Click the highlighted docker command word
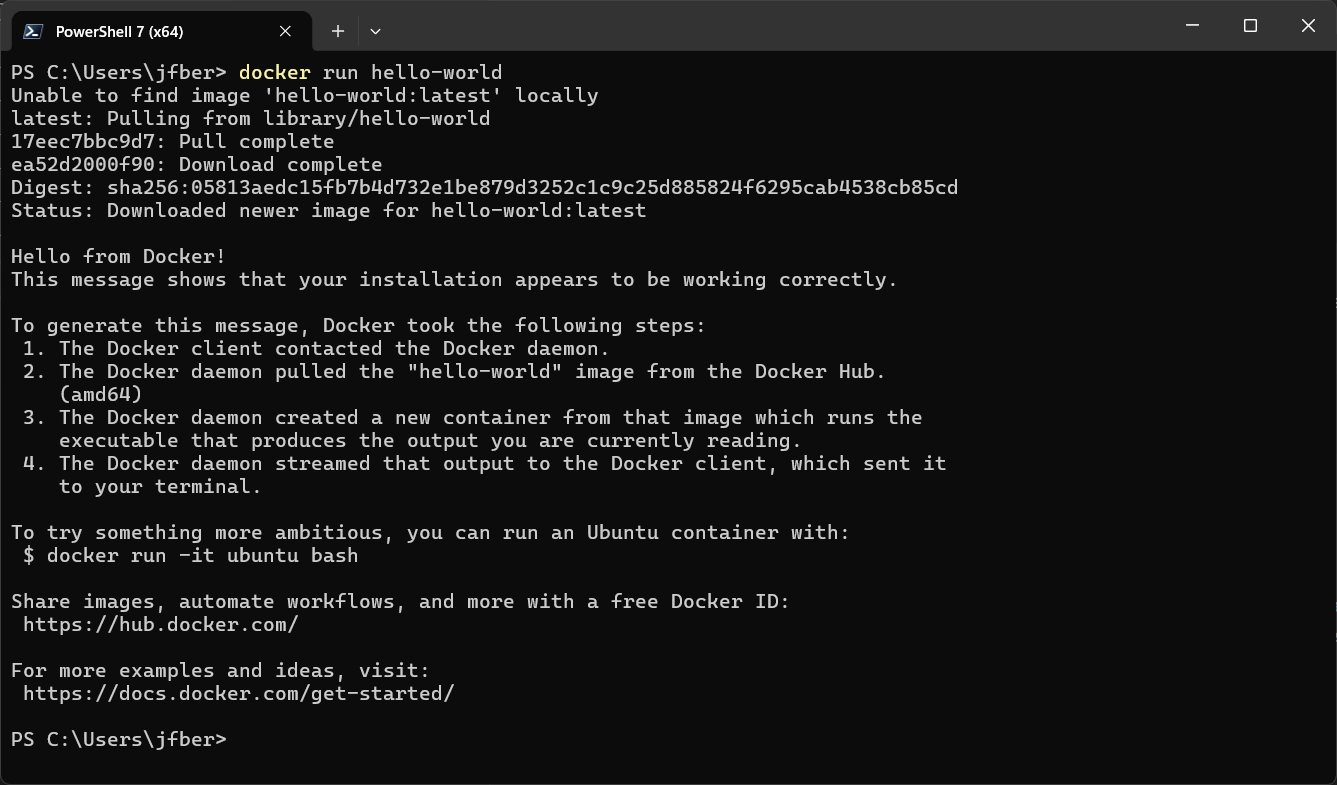Image resolution: width=1337 pixels, height=785 pixels. pyautogui.click(x=274, y=72)
